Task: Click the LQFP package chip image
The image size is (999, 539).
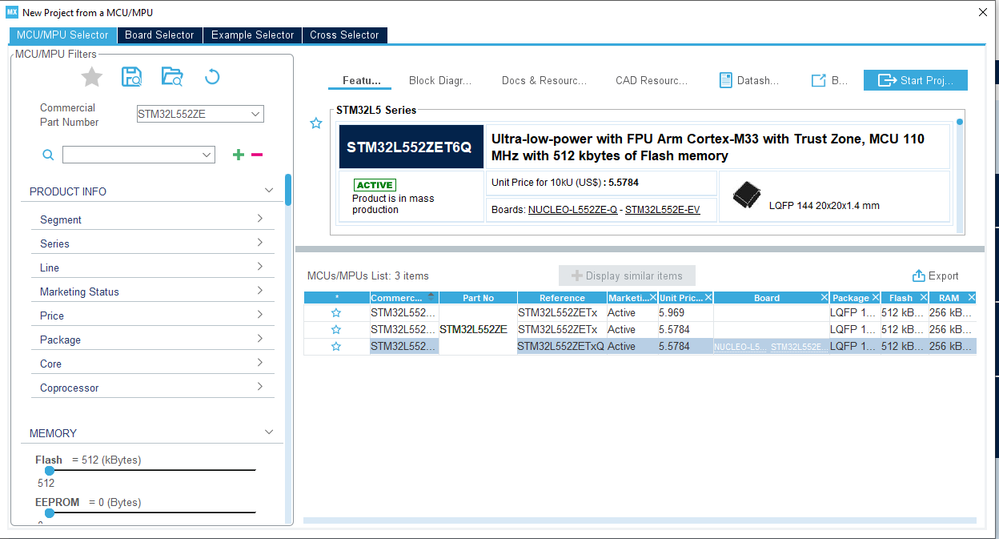Action: click(x=746, y=195)
